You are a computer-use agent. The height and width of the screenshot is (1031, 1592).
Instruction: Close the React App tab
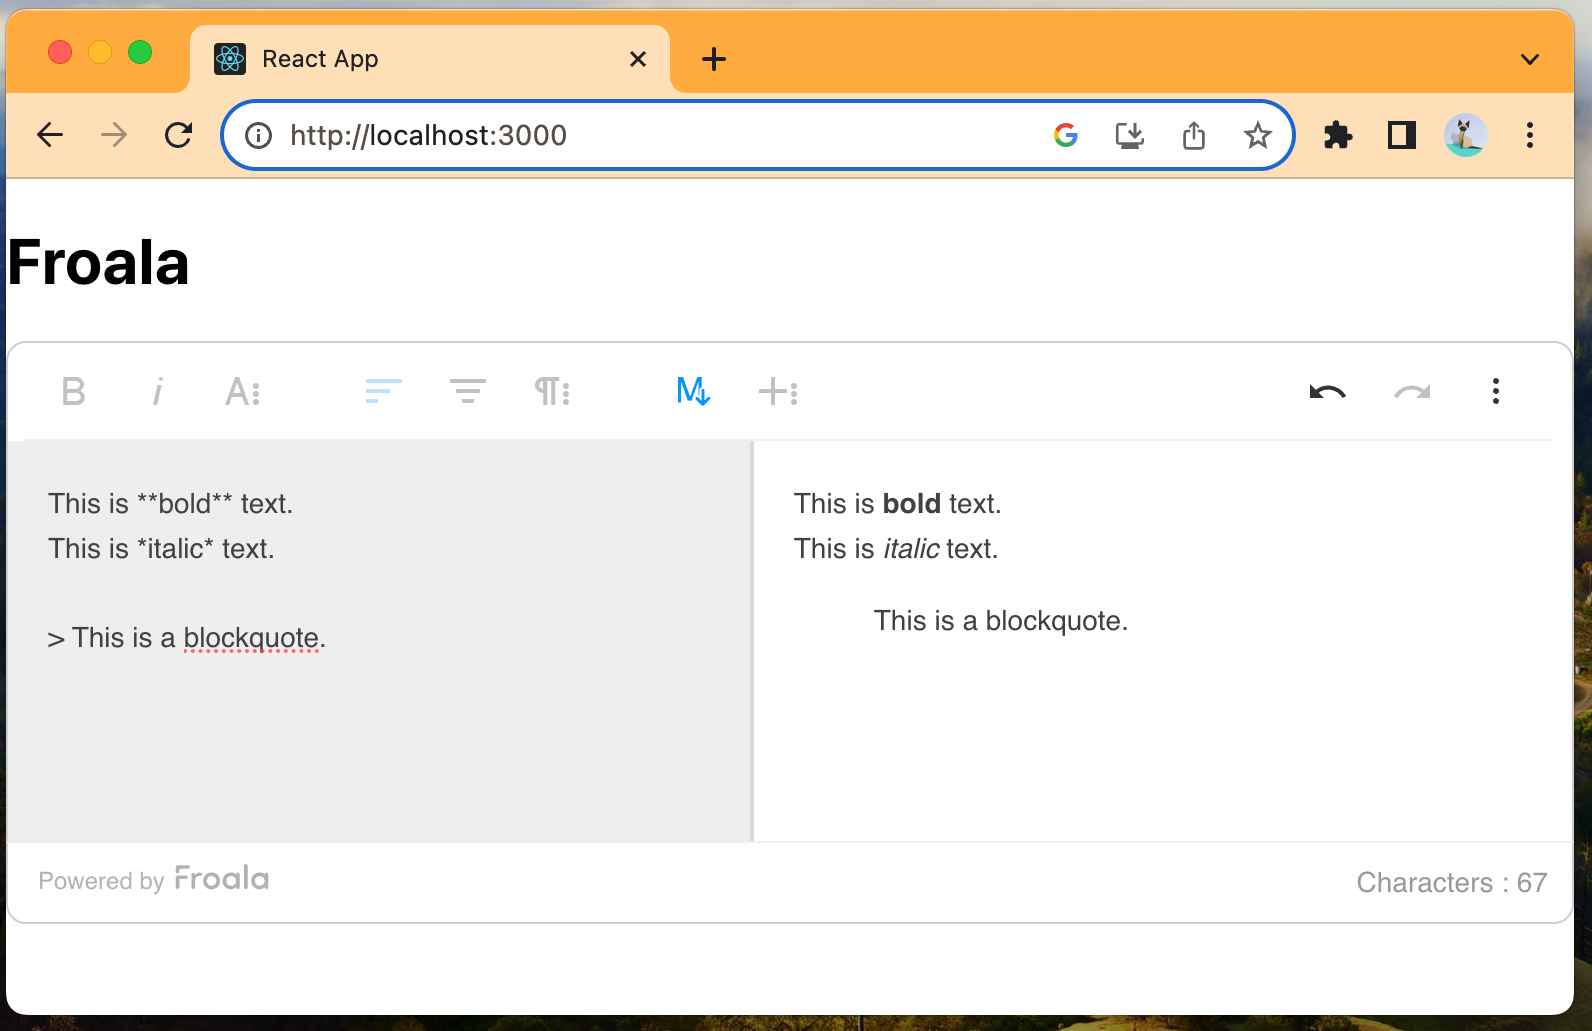click(638, 59)
